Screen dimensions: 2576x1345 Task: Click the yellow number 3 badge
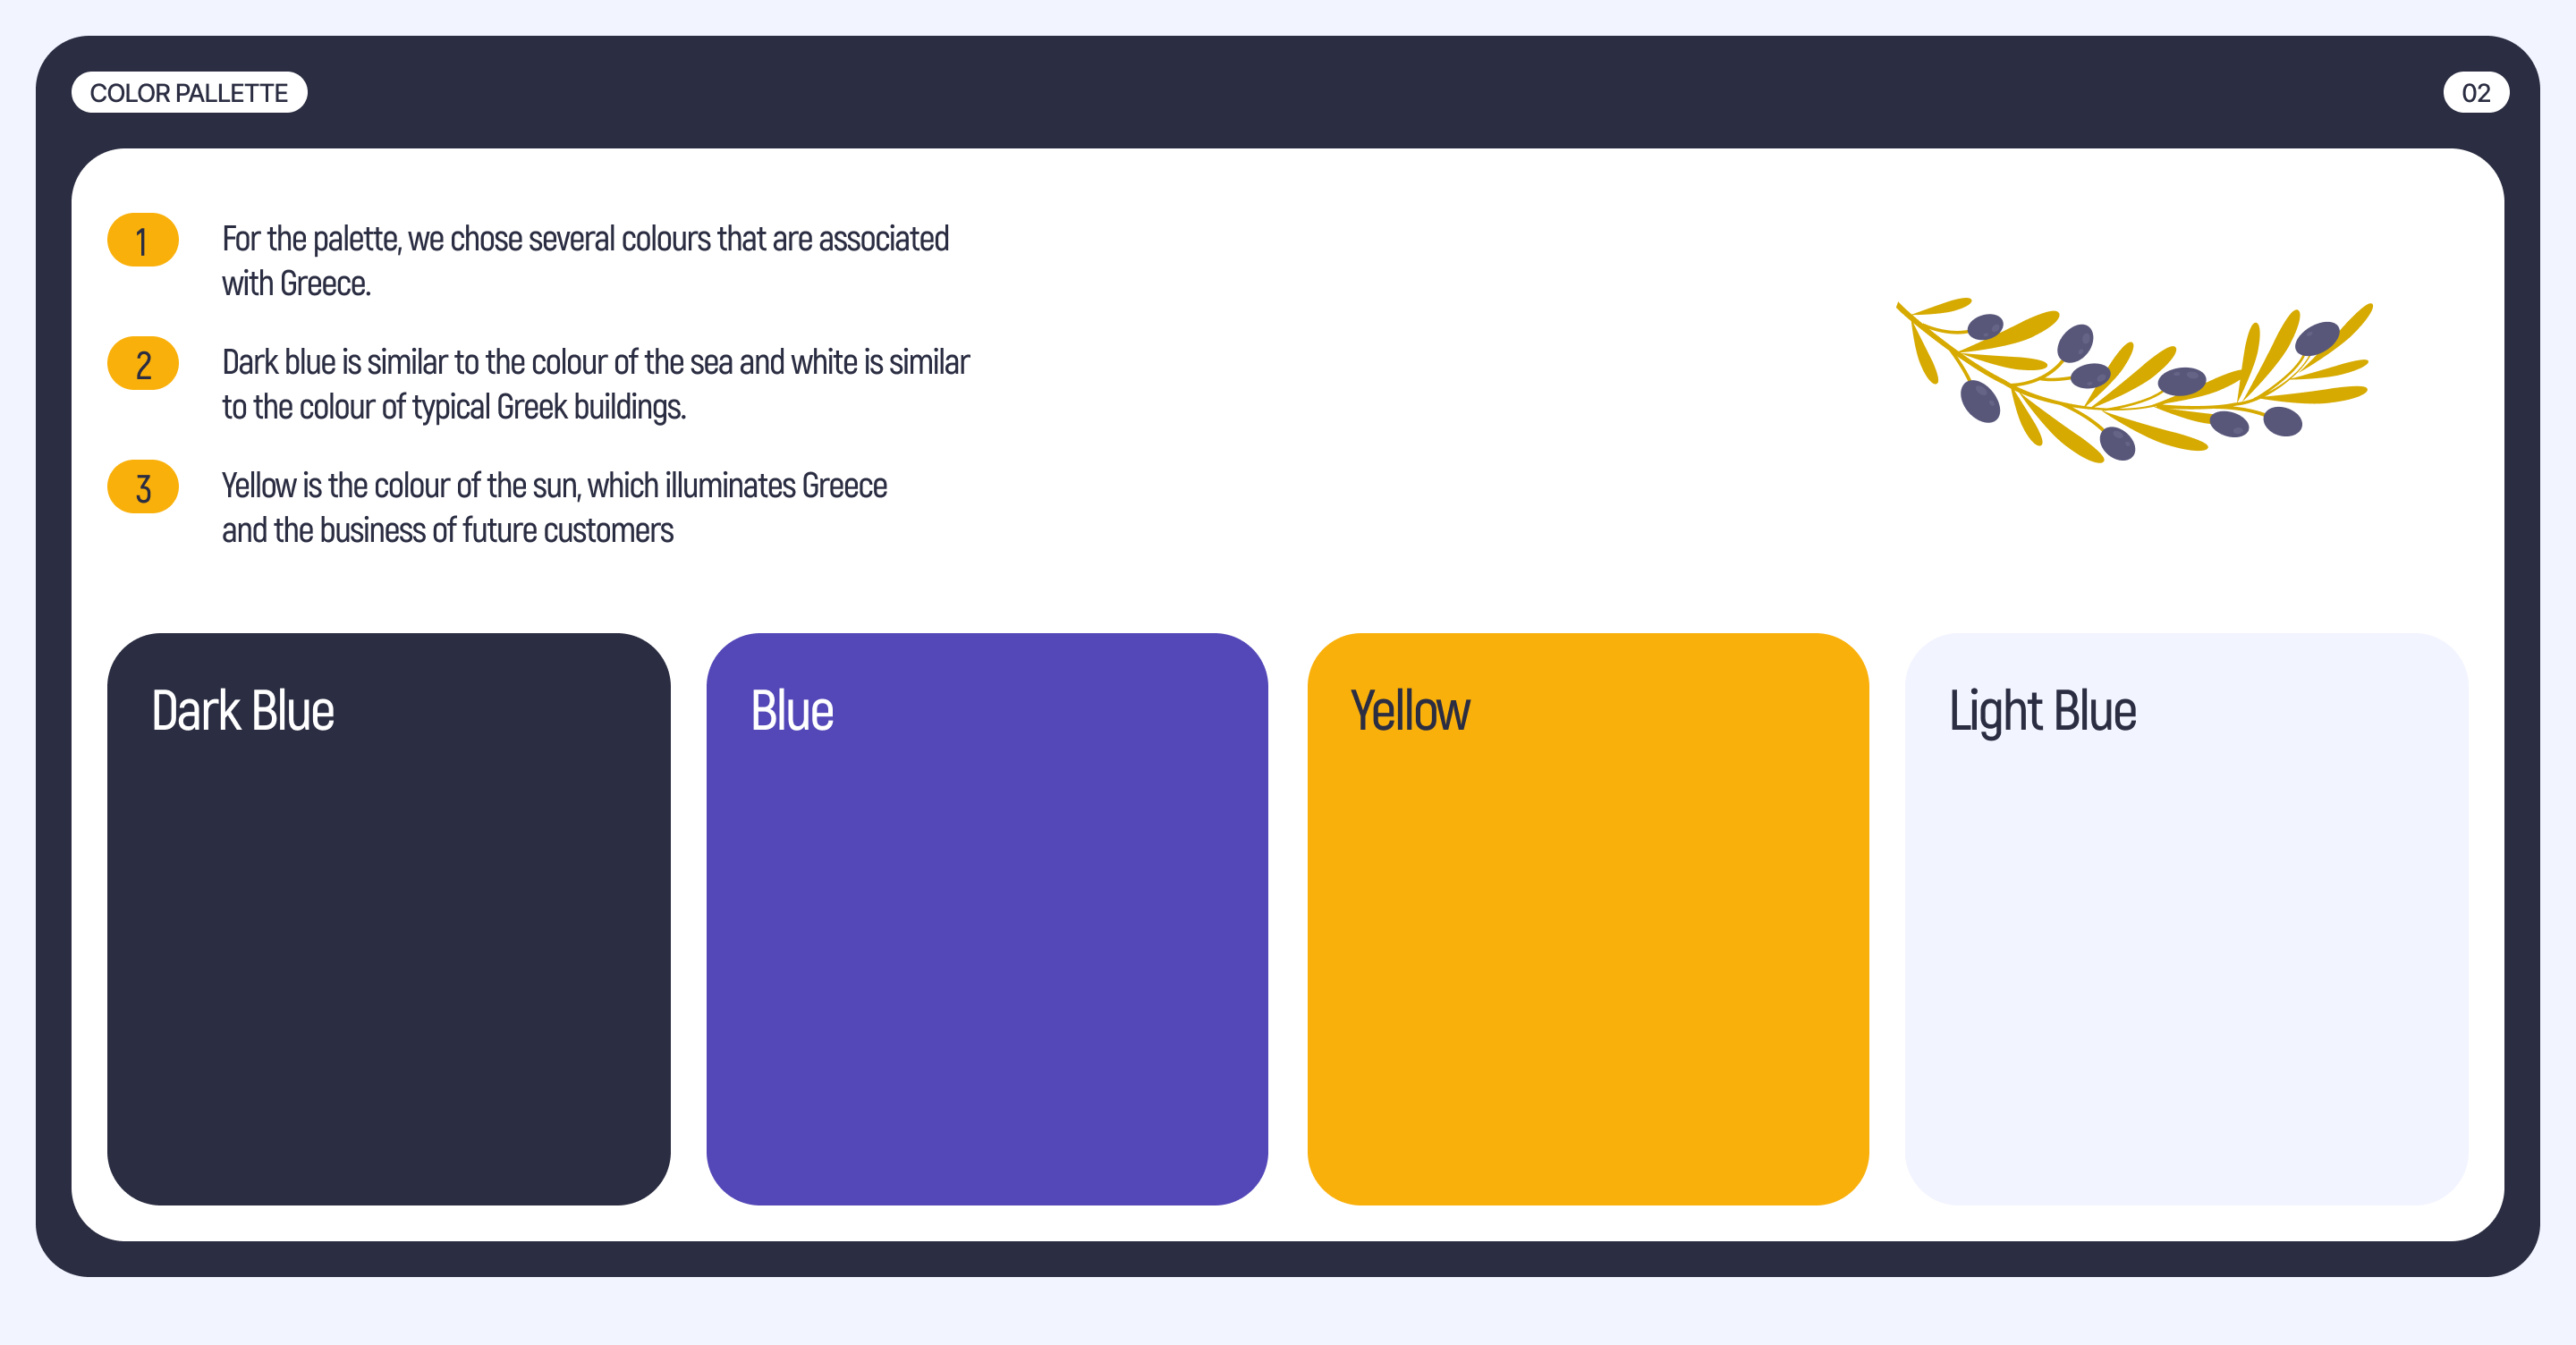(143, 487)
